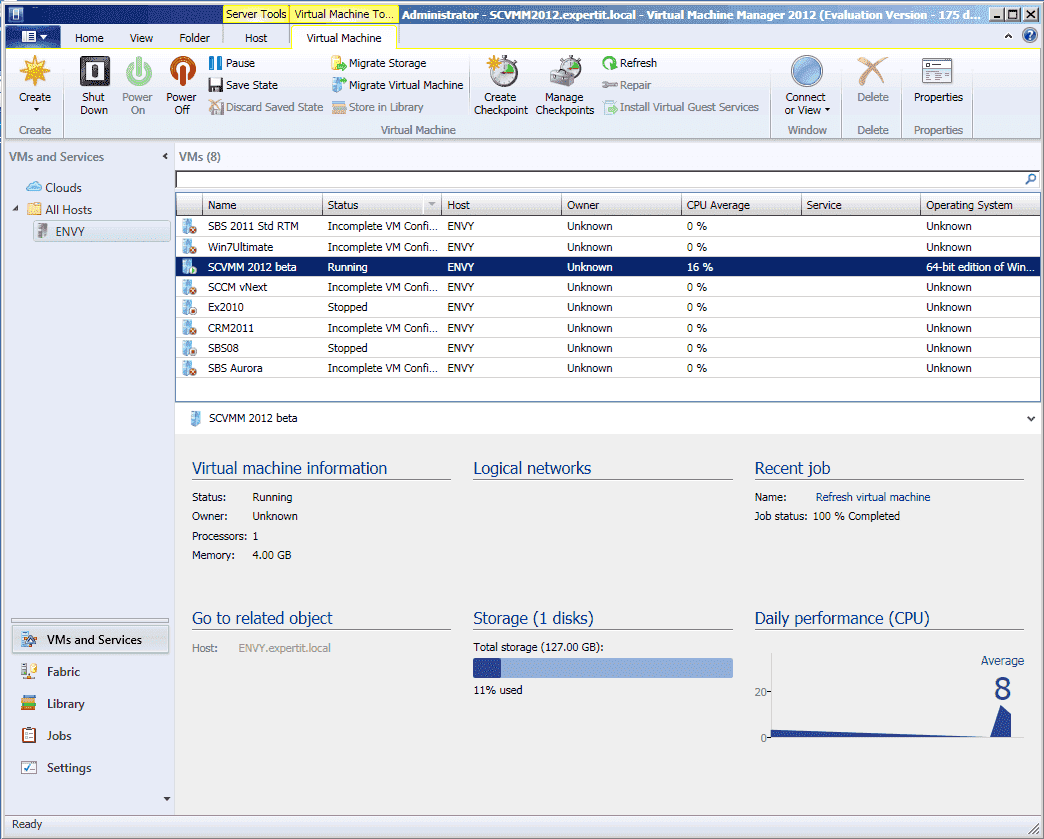The width and height of the screenshot is (1044, 839).
Task: Click Migrate Storage
Action: tap(379, 63)
